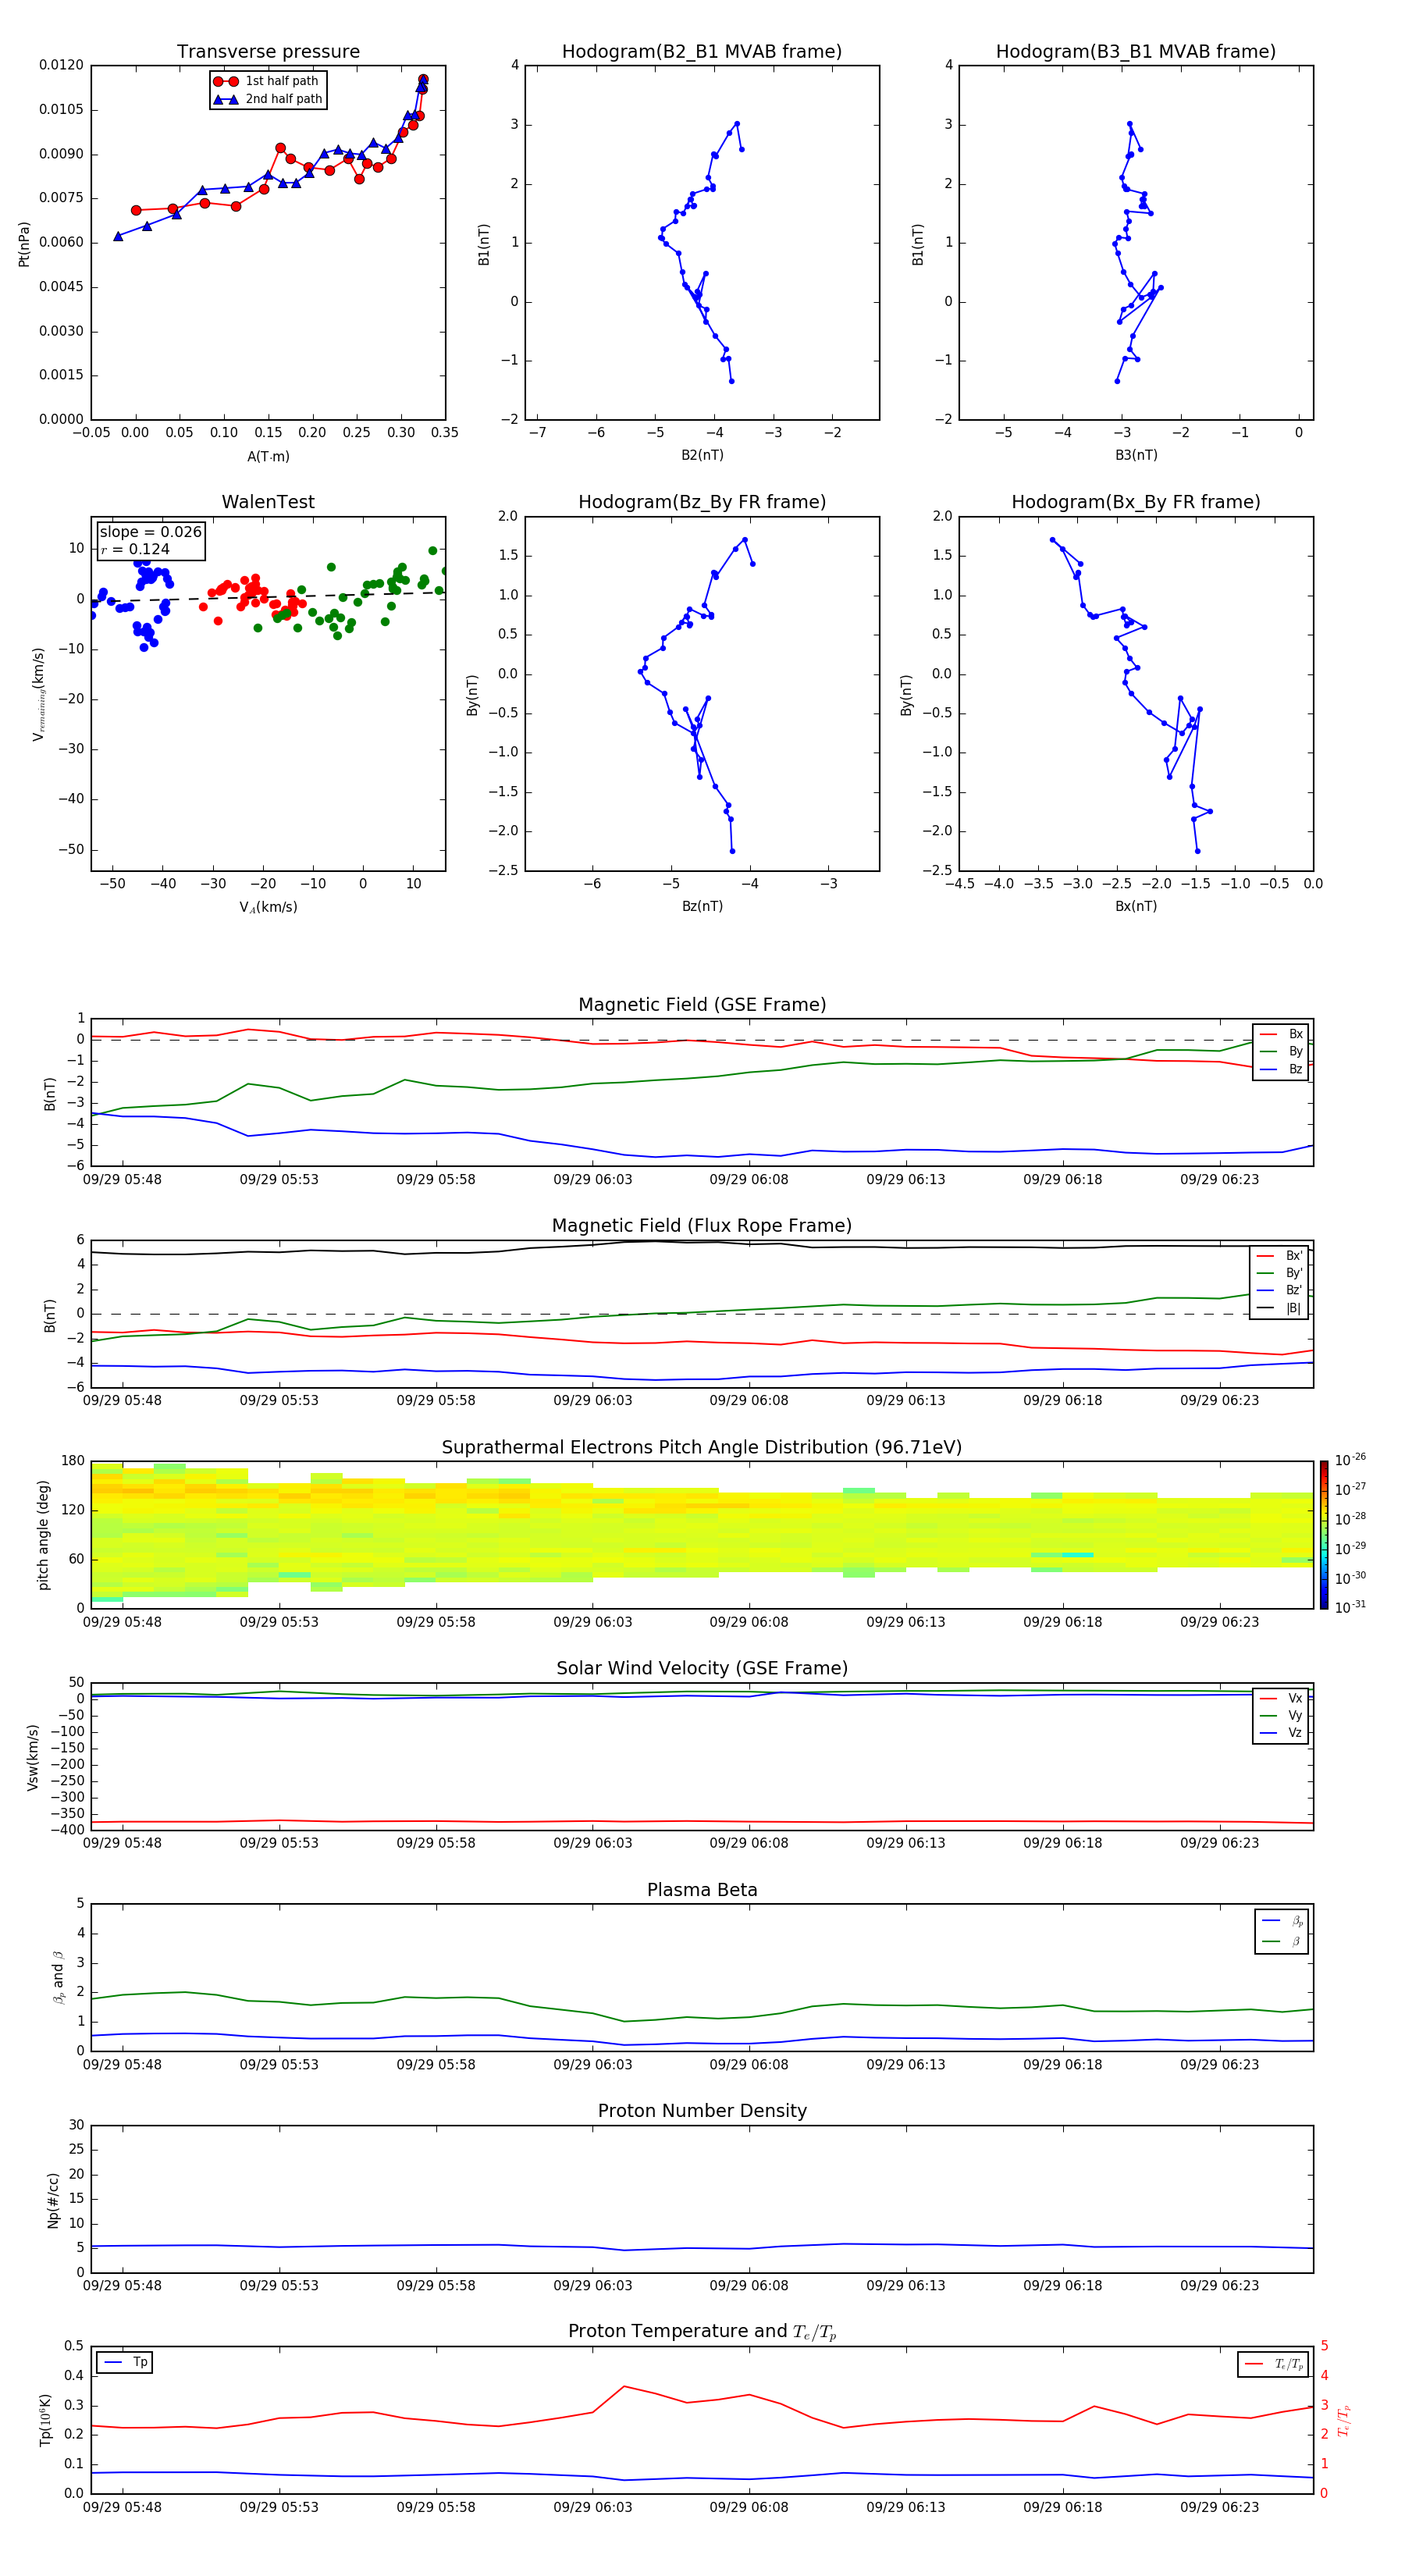Click the 'B2(nT)' x-axis label
Image resolution: width=1405 pixels, height=2576 pixels.
[x=702, y=455]
